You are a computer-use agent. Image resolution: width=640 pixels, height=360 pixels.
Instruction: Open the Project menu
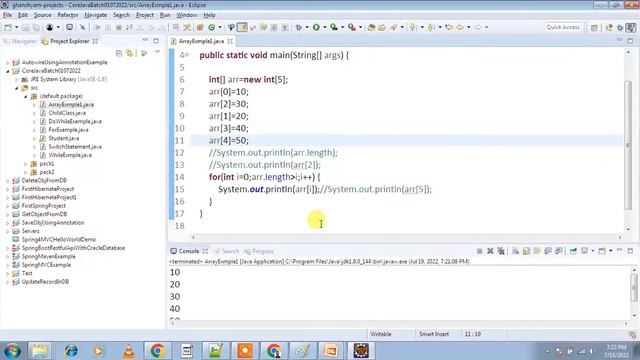(145, 15)
